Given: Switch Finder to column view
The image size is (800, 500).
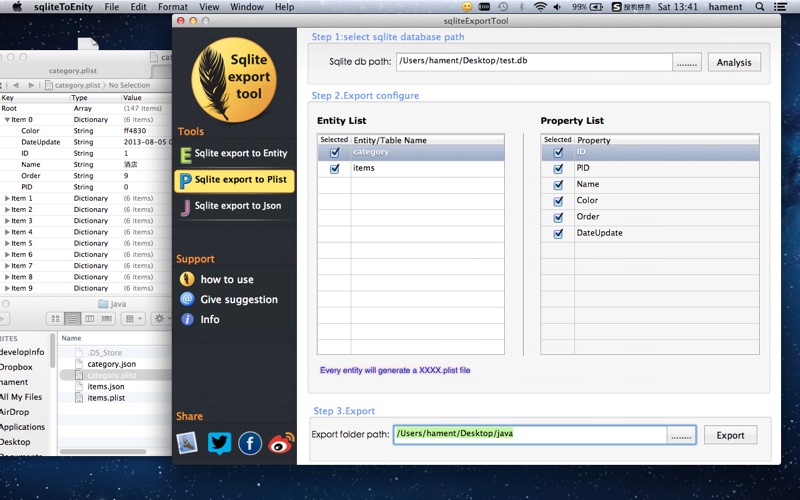Looking at the screenshot, I should point(90,318).
